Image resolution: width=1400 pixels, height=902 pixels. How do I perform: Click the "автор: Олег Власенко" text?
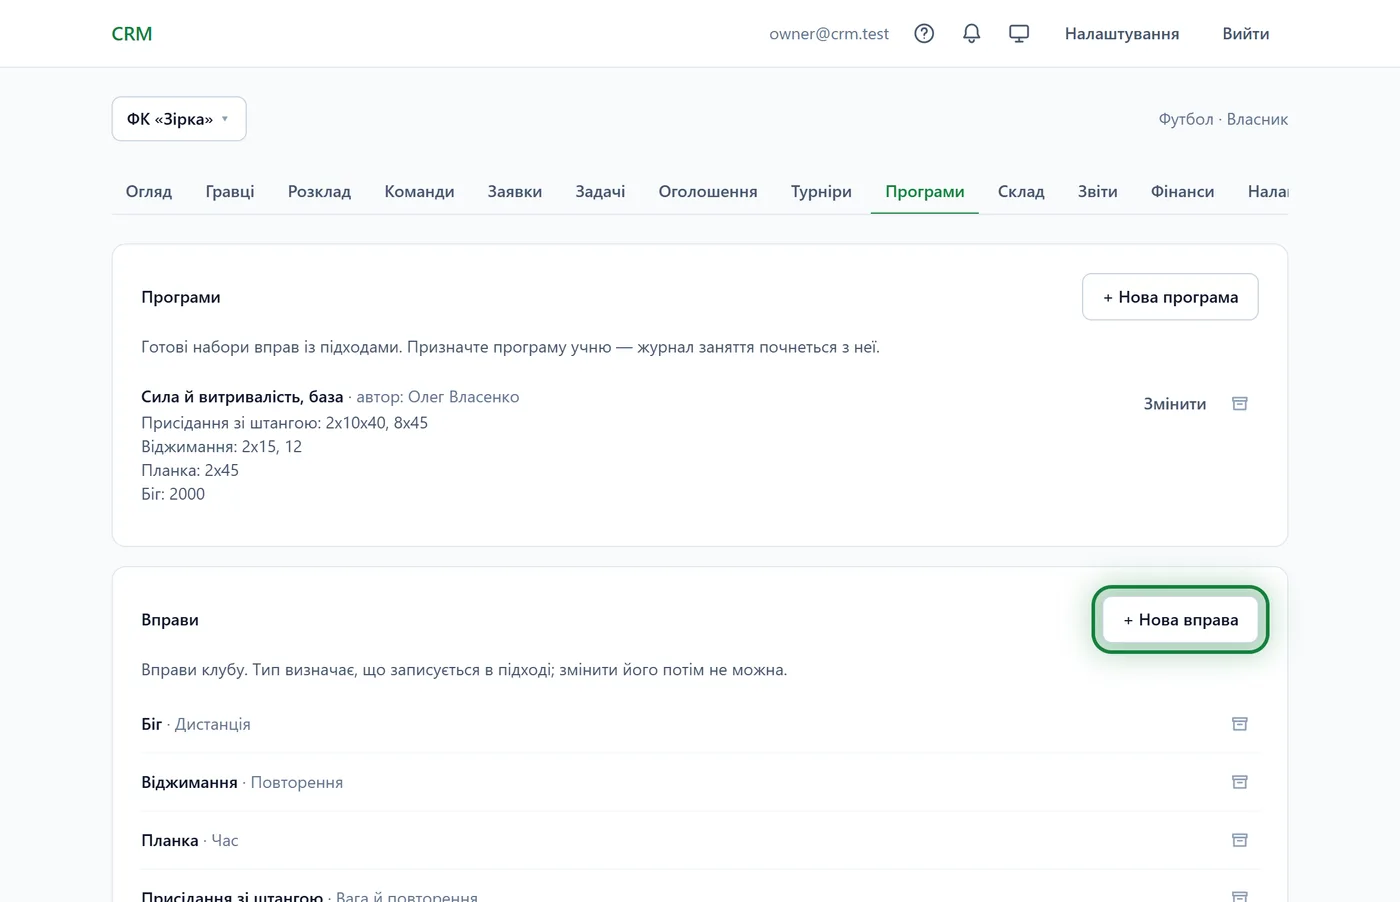coord(438,397)
